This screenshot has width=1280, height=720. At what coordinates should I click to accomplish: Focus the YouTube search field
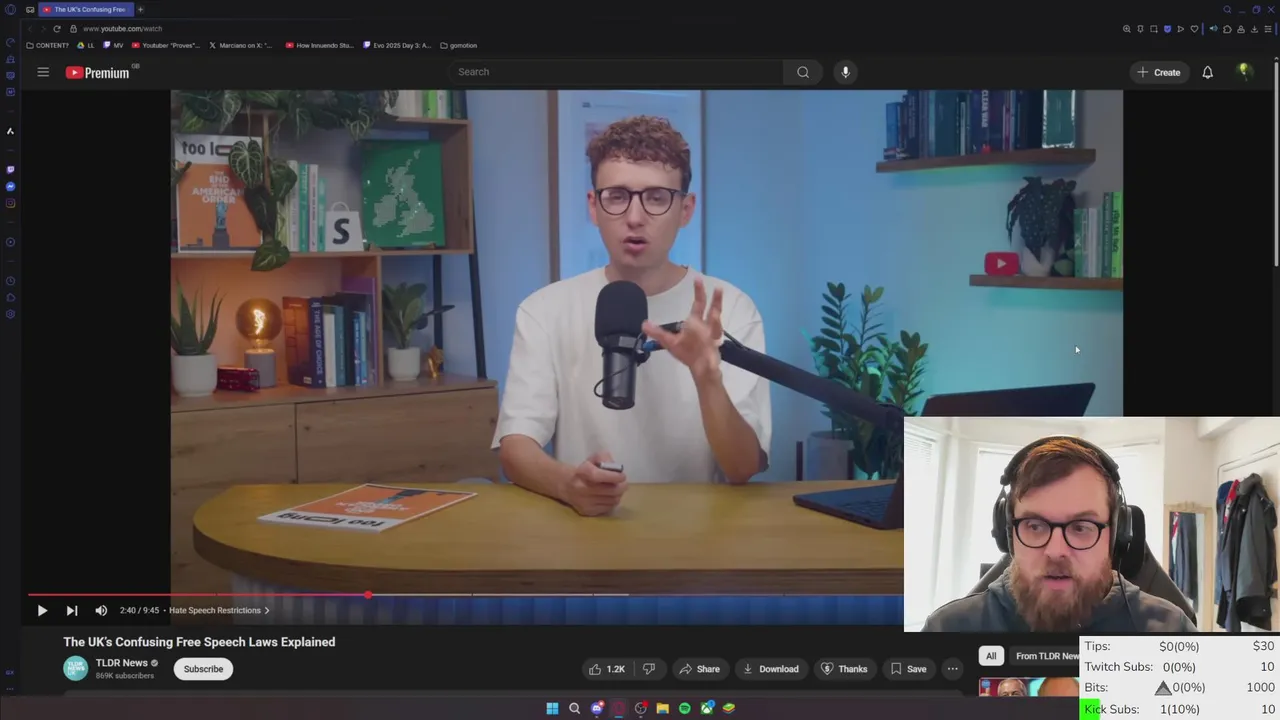pos(615,72)
